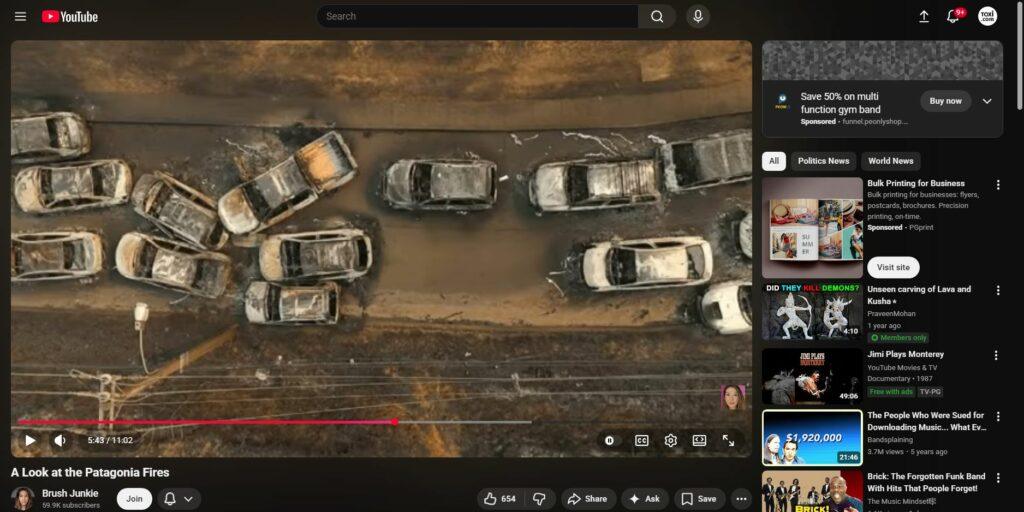This screenshot has width=1024, height=512.
Task: Open the notifications bell in header
Action: click(953, 17)
